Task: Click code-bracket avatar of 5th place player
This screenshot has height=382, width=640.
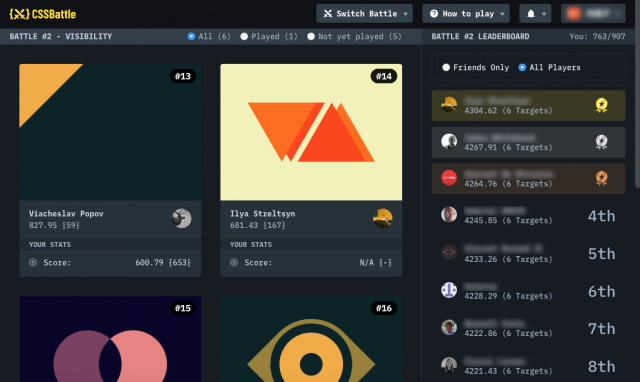Action: pos(449,252)
